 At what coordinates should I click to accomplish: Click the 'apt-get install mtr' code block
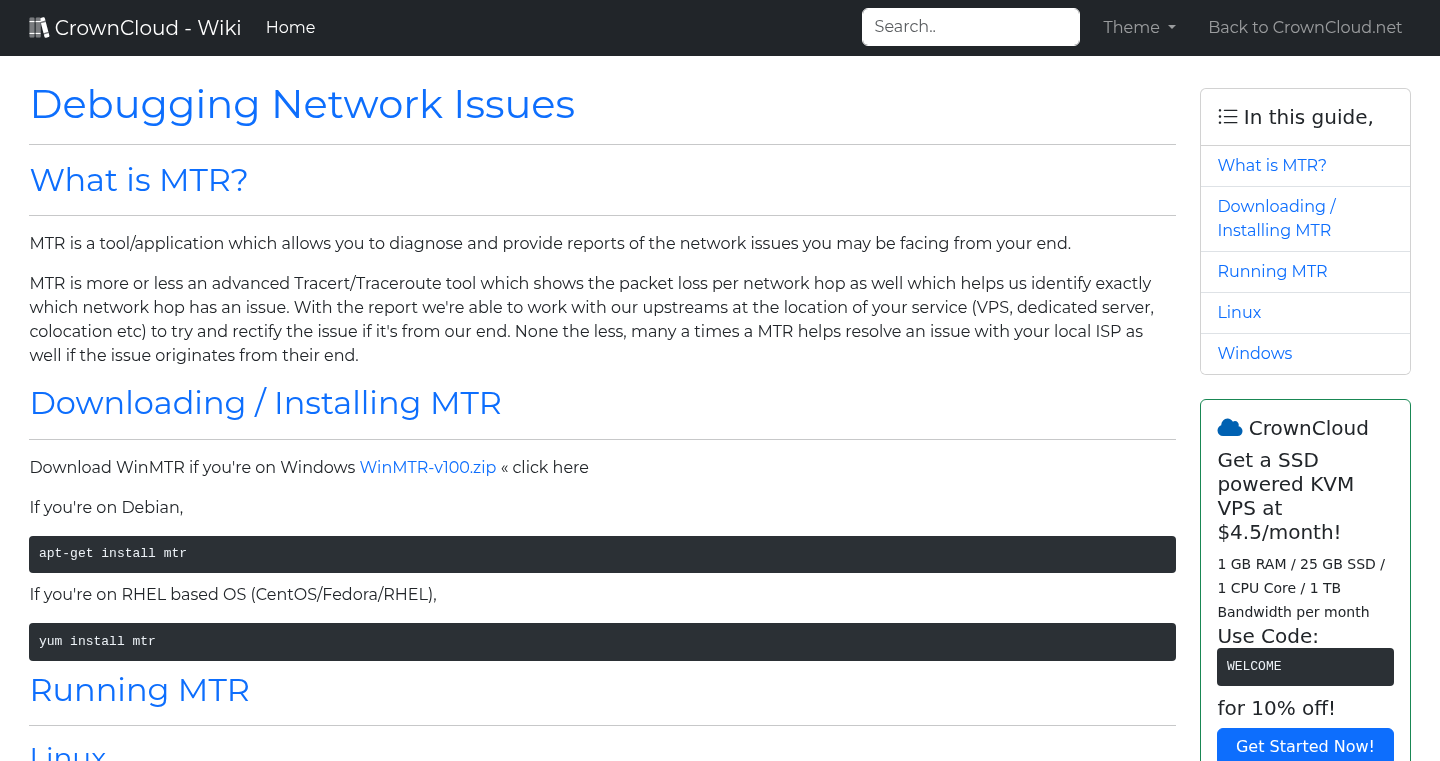point(602,553)
